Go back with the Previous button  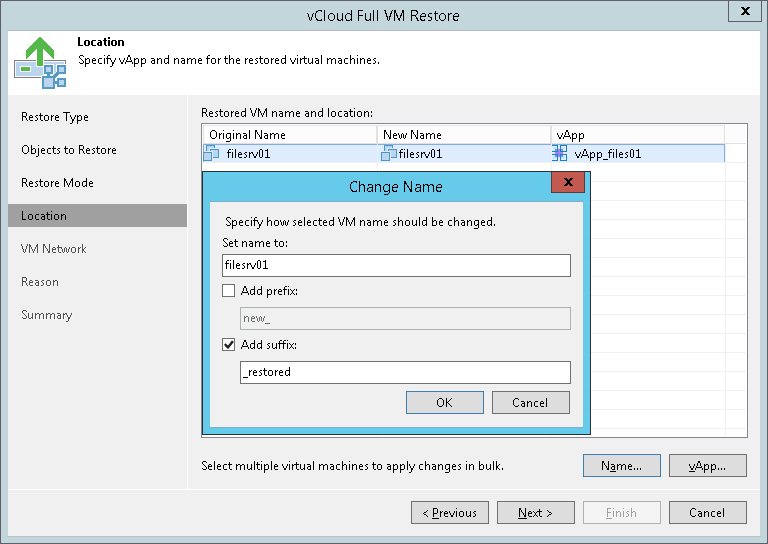450,513
